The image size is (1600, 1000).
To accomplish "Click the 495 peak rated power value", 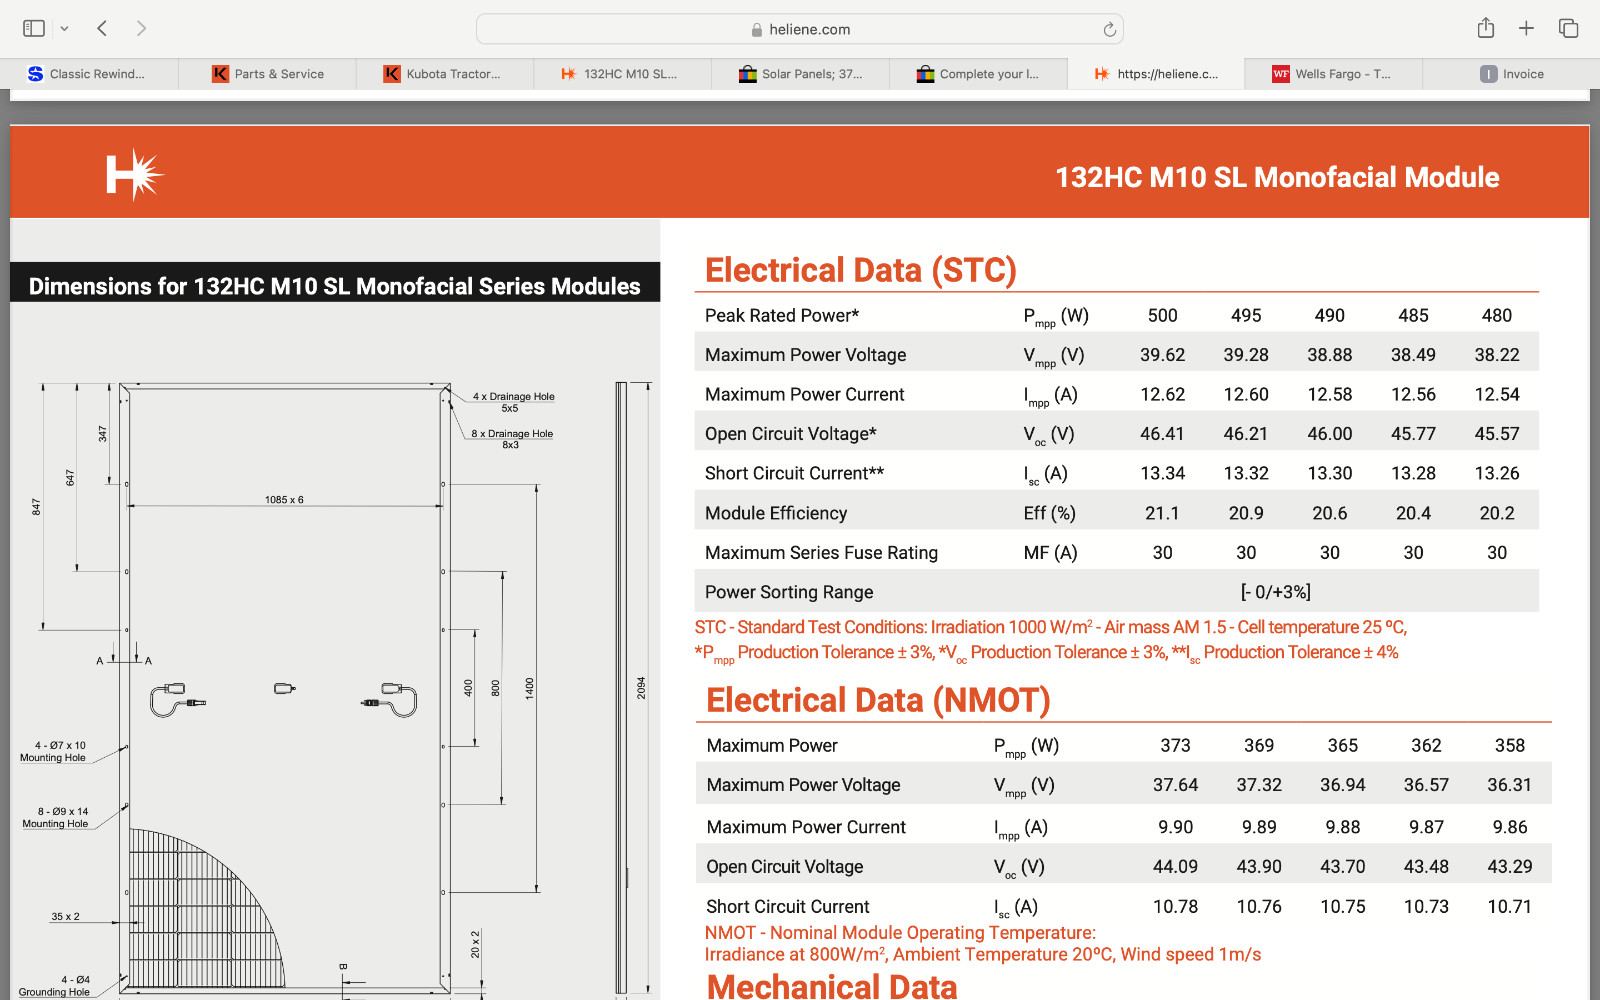I will tap(1246, 316).
